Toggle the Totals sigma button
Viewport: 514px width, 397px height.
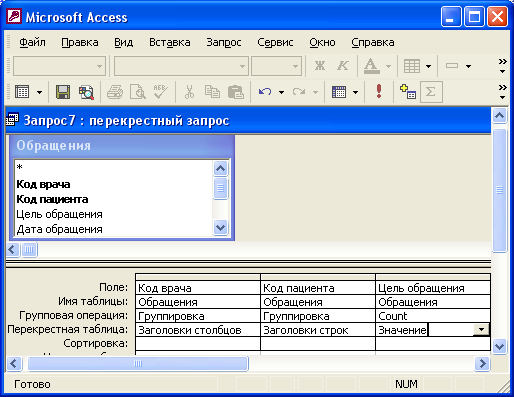pyautogui.click(x=431, y=92)
